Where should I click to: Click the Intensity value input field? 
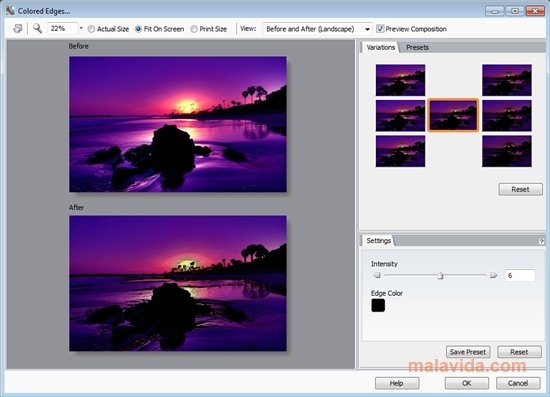point(520,275)
